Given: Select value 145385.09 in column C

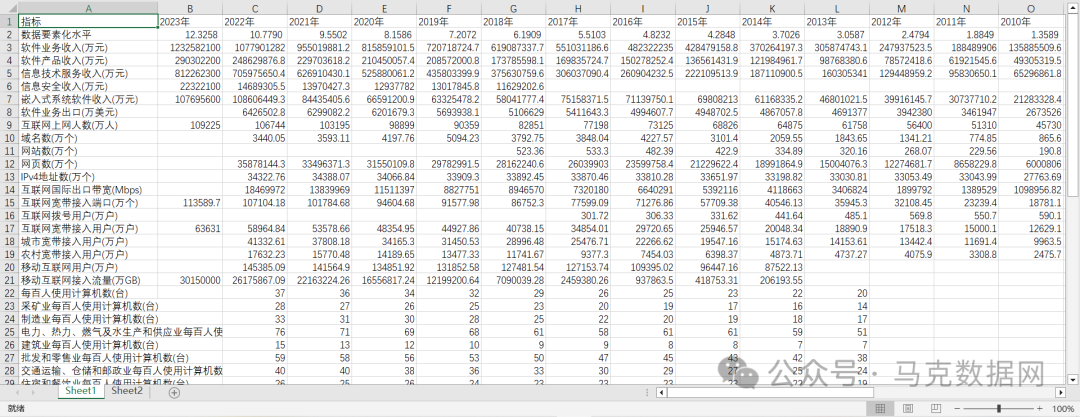Looking at the screenshot, I should 254,267.
